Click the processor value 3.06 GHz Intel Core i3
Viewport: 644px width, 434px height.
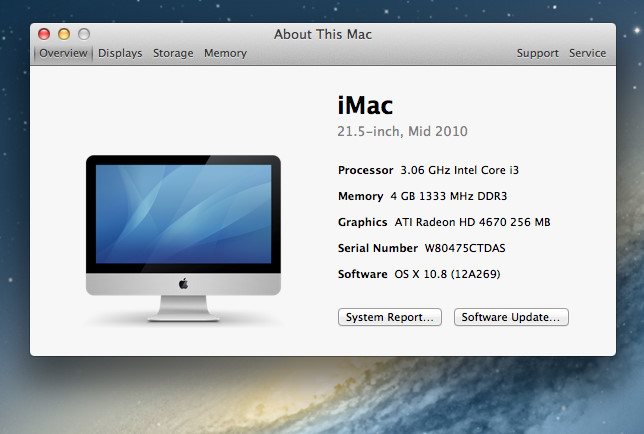click(x=460, y=170)
